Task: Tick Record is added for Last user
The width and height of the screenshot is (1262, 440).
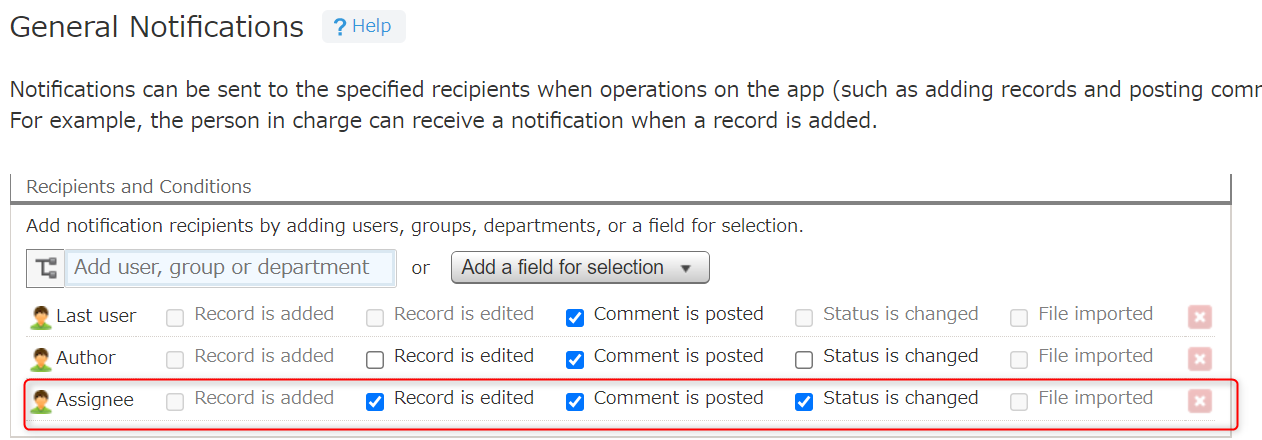Action: [175, 318]
